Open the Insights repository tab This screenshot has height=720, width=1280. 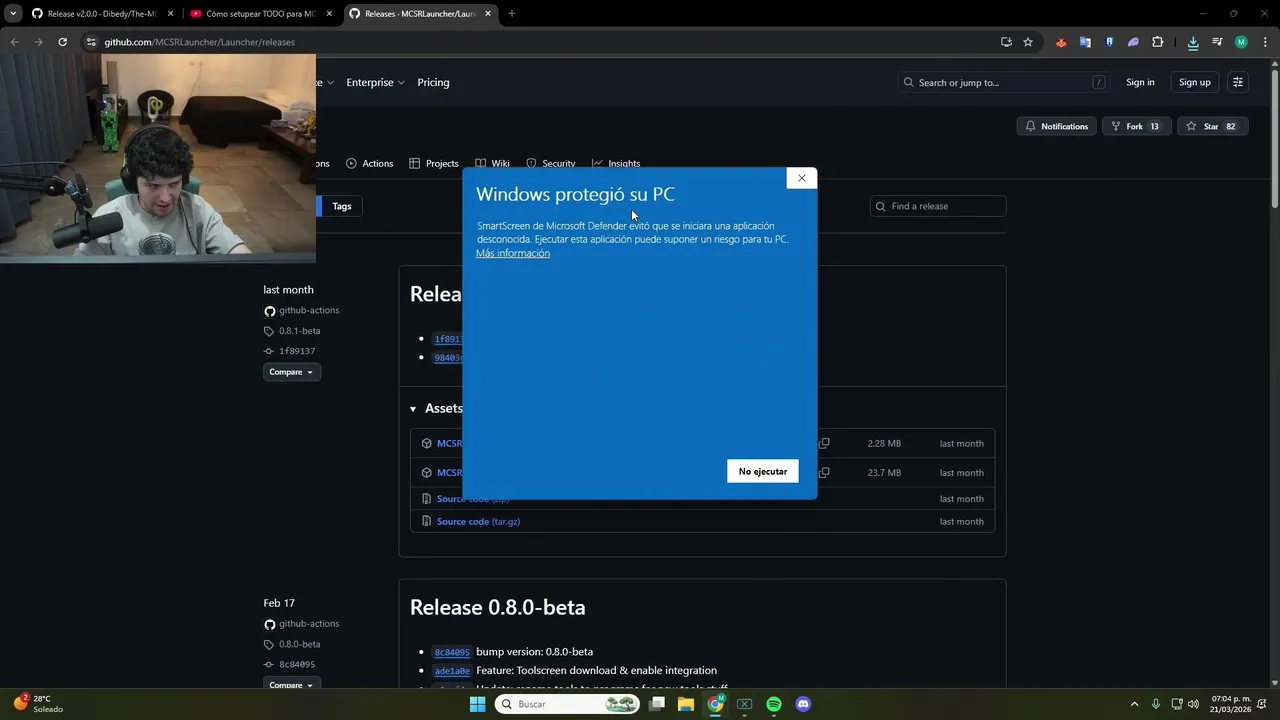click(616, 163)
